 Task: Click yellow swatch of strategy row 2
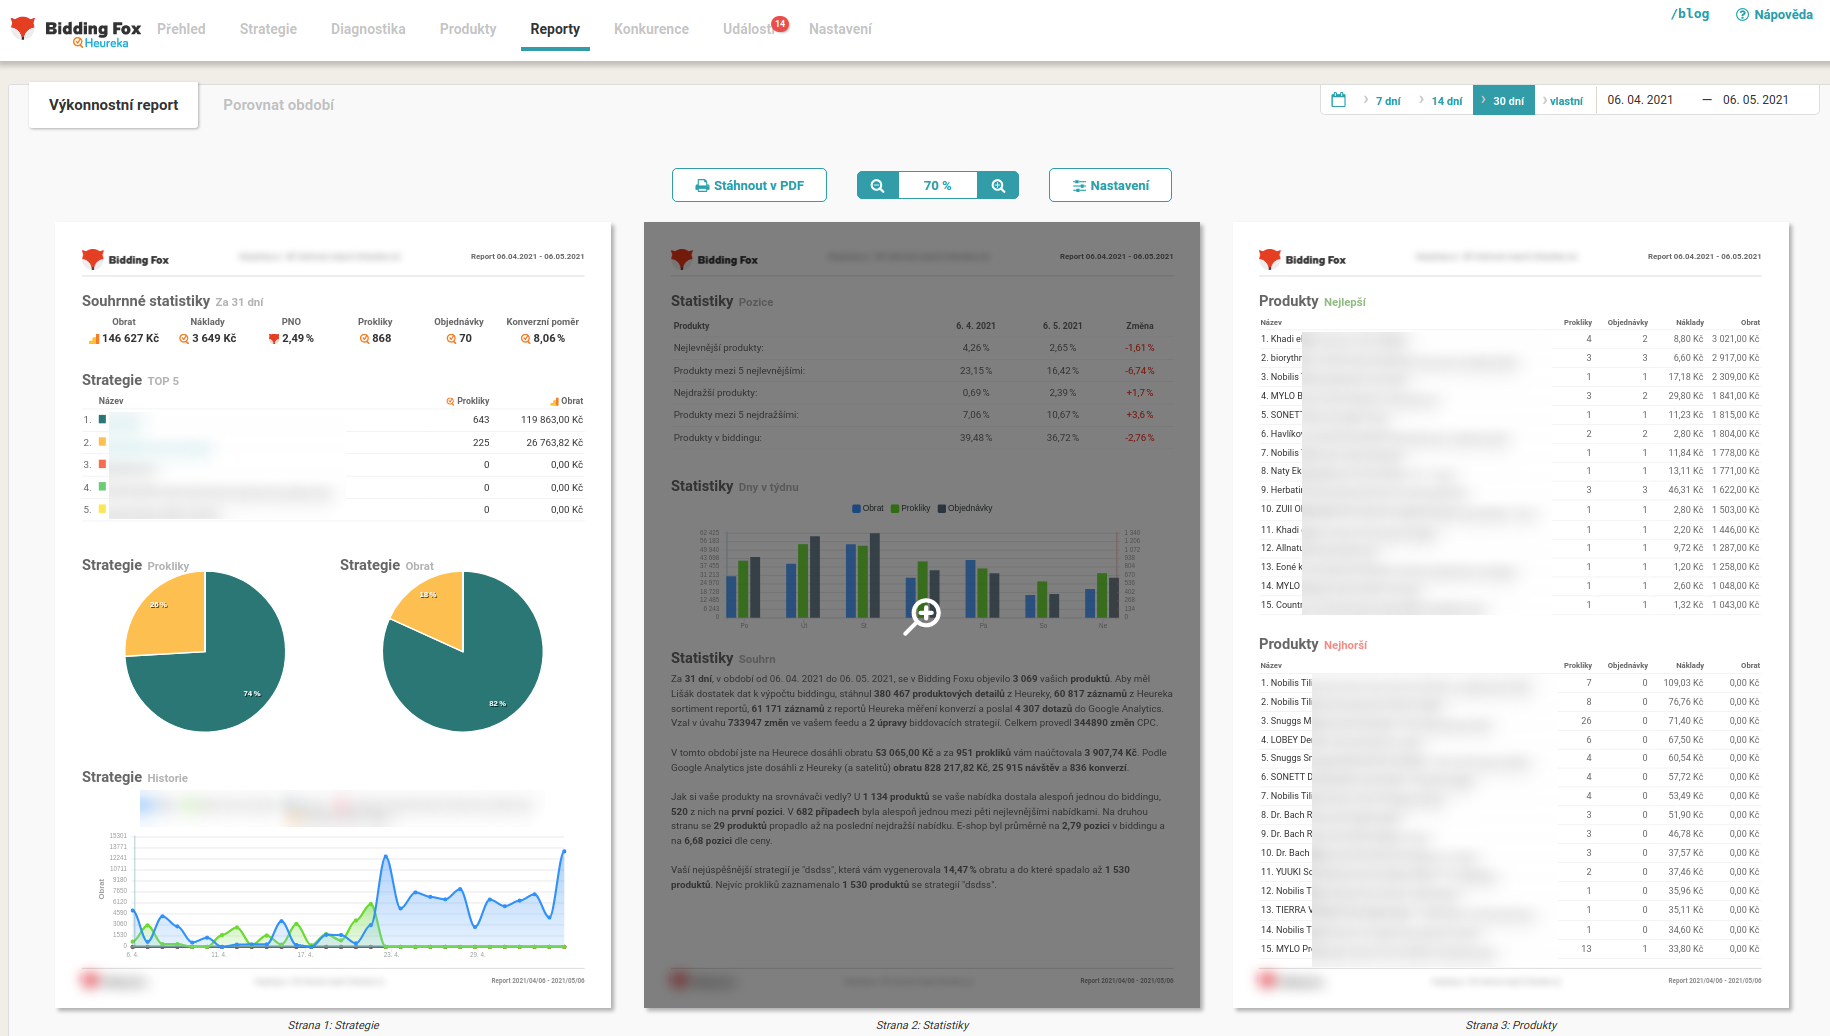(x=102, y=442)
